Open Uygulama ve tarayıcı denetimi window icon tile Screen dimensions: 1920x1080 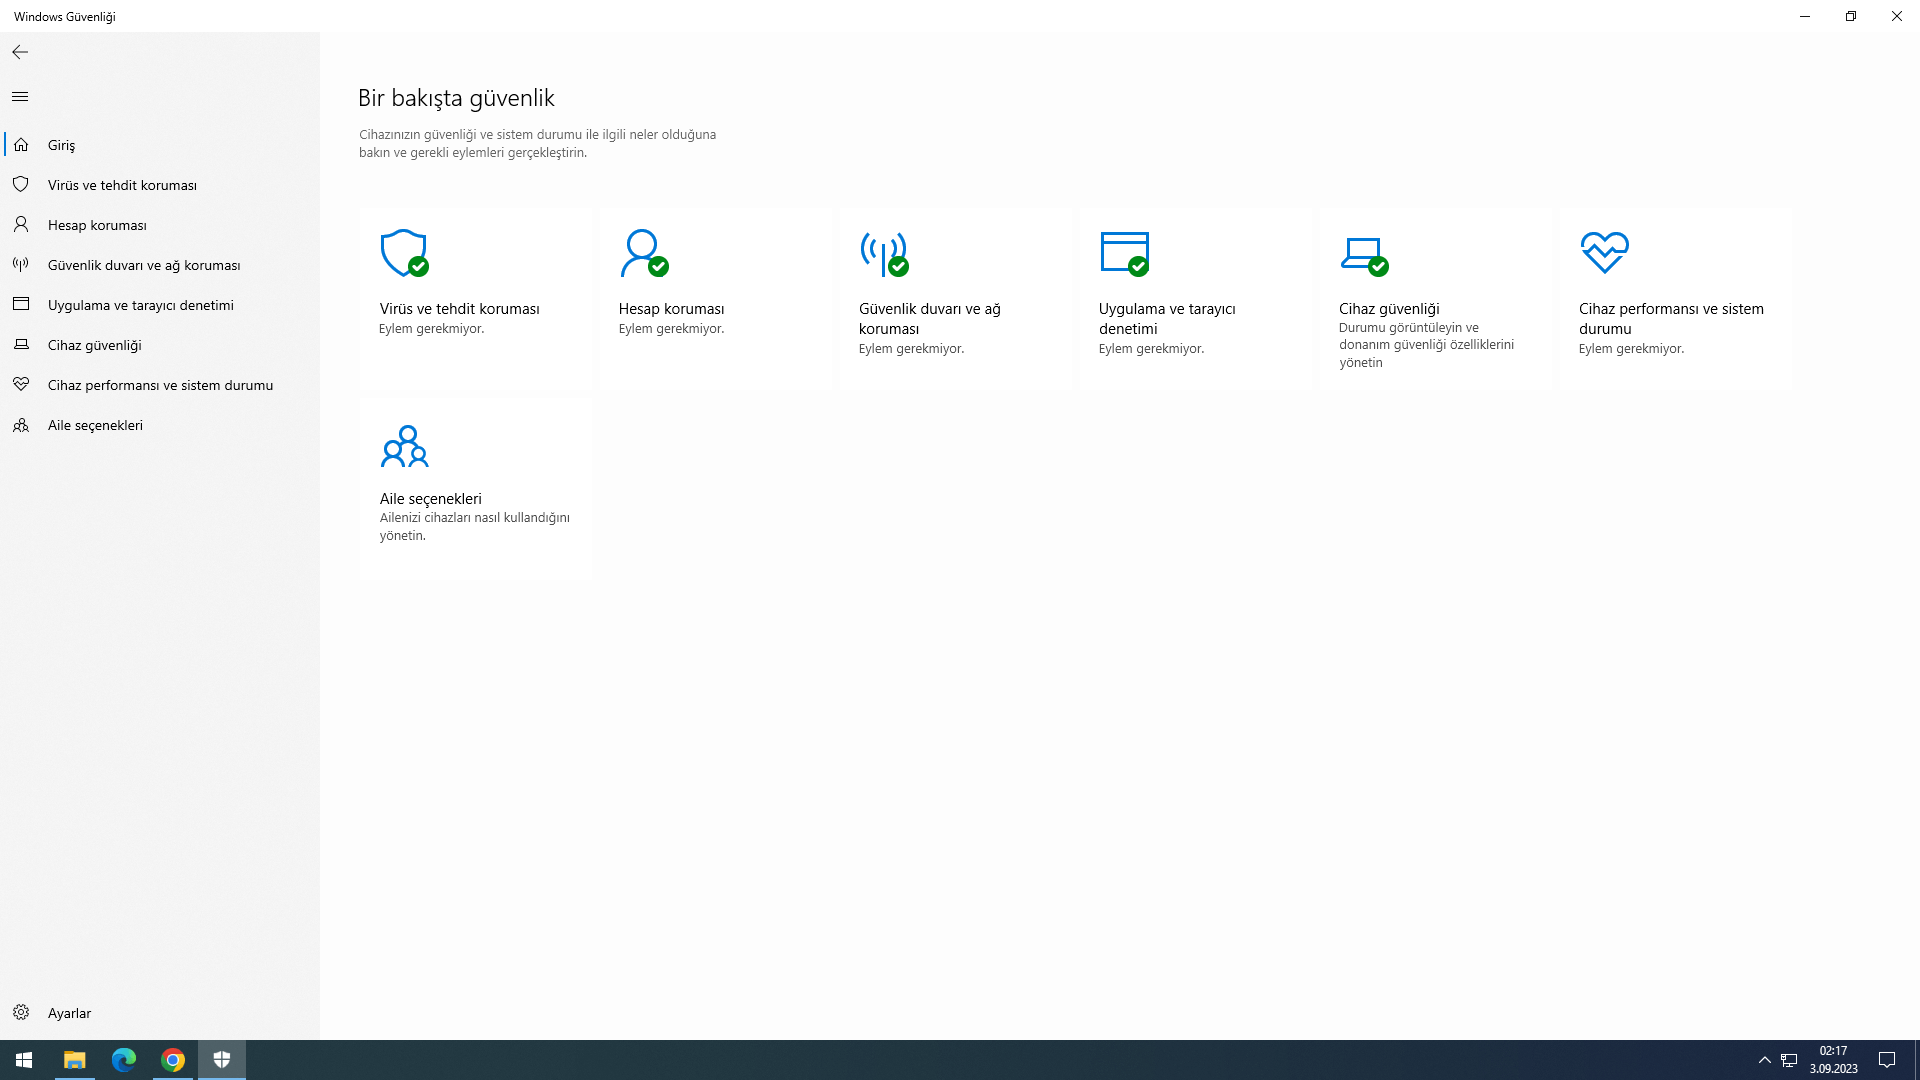tap(1124, 253)
